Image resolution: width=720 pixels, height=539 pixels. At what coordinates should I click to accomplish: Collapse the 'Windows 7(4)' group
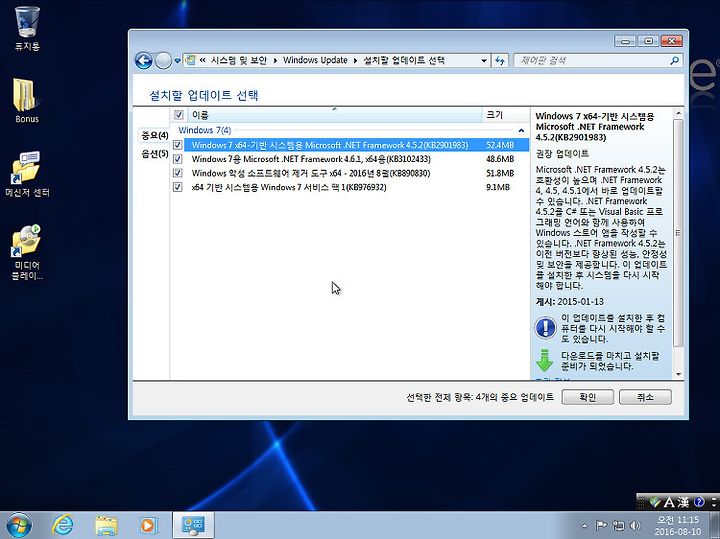[x=521, y=131]
